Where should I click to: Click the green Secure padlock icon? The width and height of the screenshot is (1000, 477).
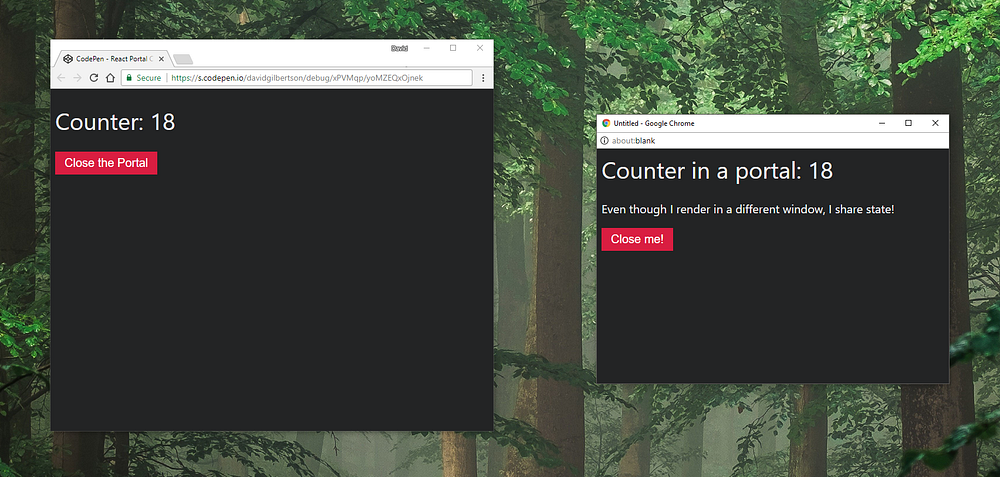tap(129, 78)
